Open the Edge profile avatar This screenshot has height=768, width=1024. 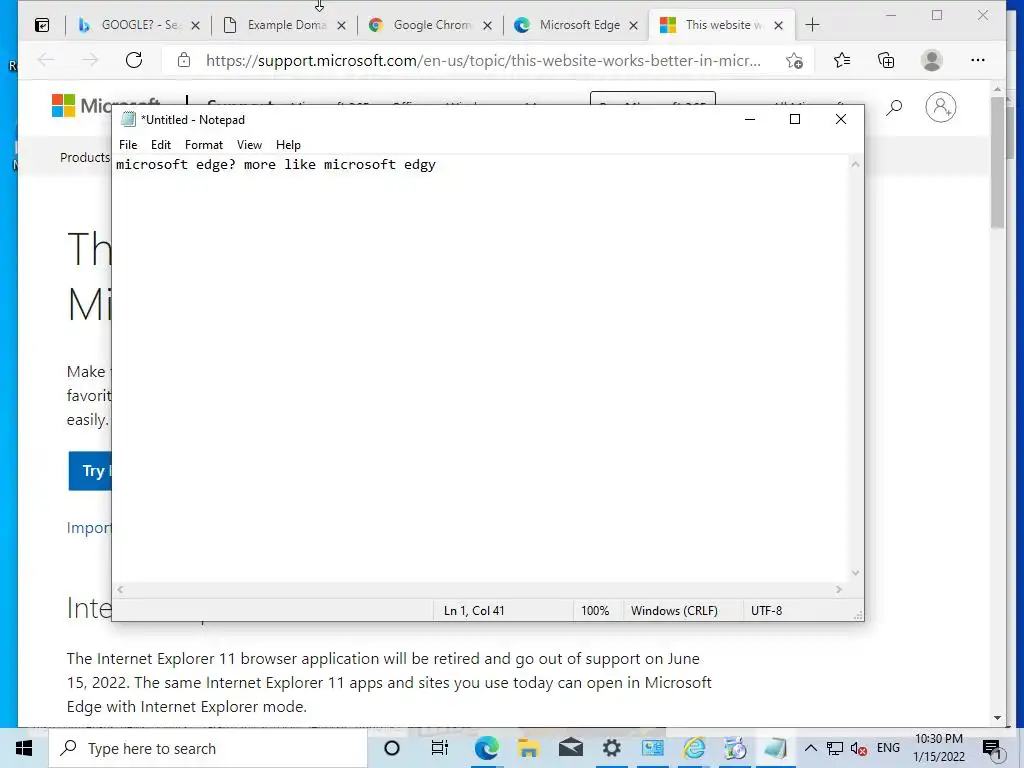coord(931,61)
